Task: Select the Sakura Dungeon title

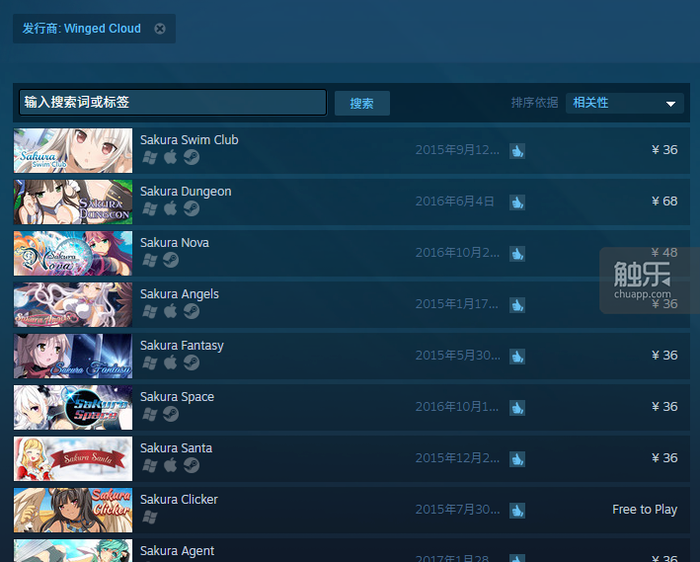Action: (x=186, y=191)
